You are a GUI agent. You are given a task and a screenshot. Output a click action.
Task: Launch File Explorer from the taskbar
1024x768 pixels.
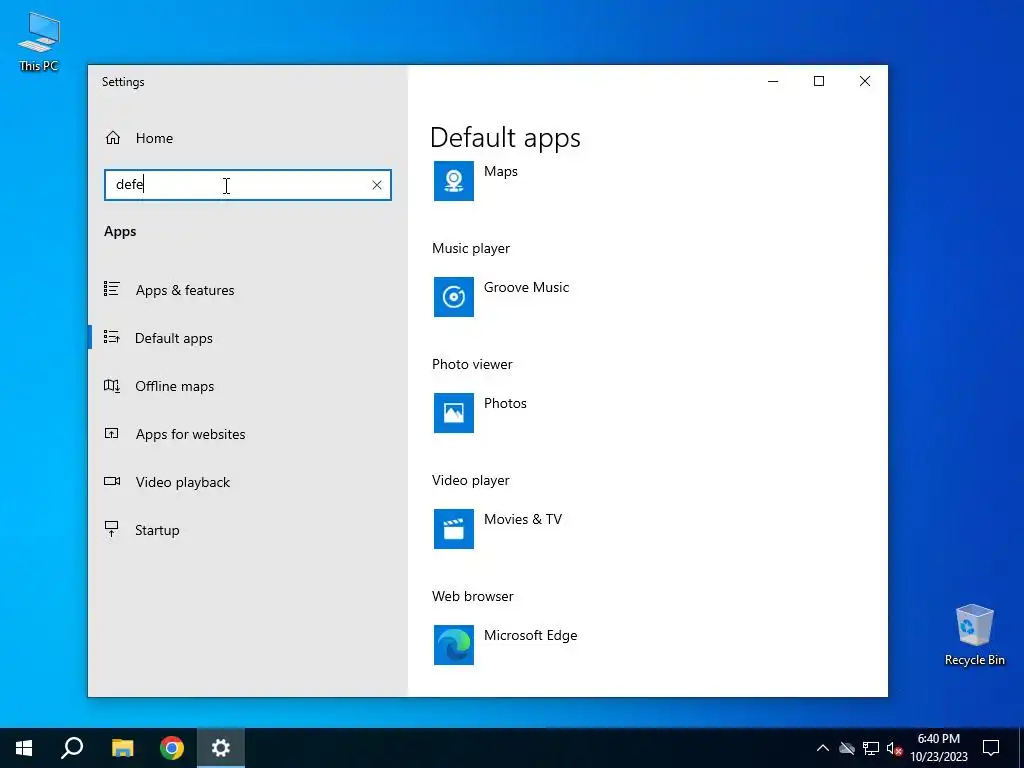(x=122, y=748)
